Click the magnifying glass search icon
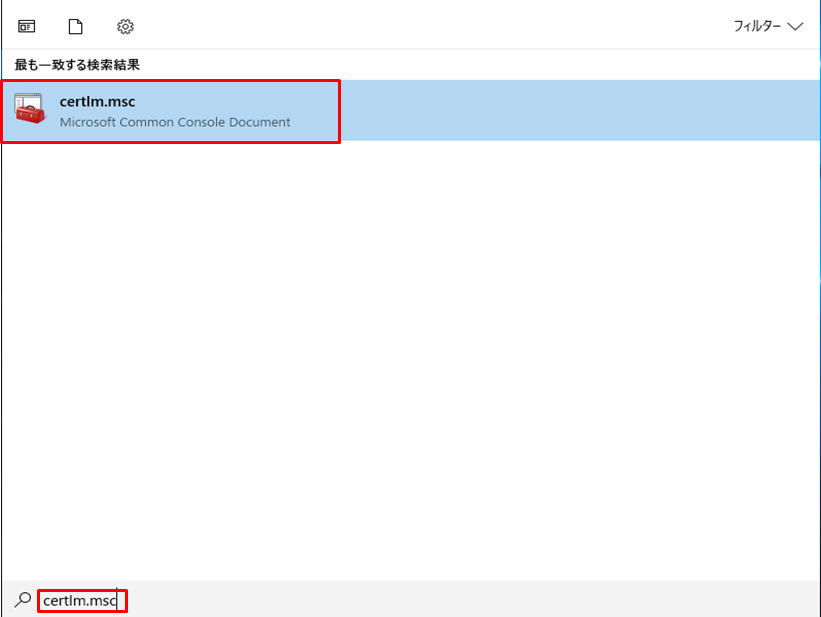821x617 pixels. pyautogui.click(x=23, y=600)
